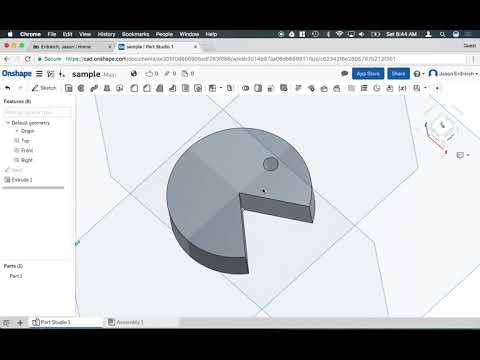Image resolution: width=480 pixels, height=360 pixels.
Task: Select the Fillet tool
Action: tap(134, 88)
